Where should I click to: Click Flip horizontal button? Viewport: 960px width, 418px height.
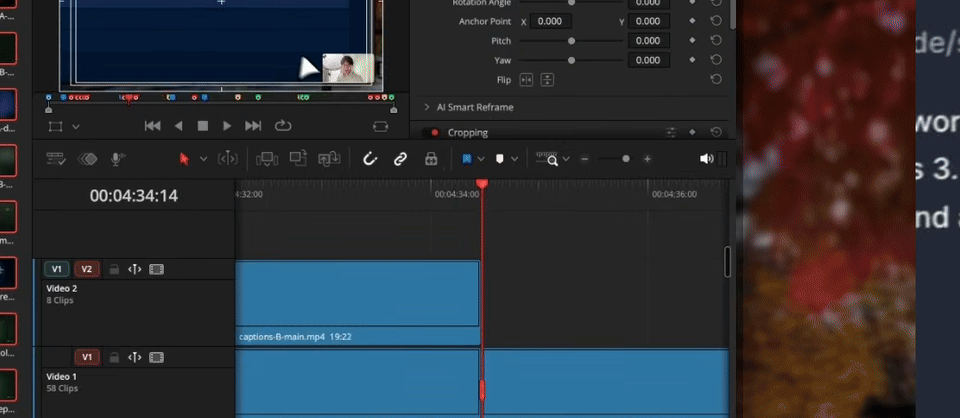tap(526, 80)
